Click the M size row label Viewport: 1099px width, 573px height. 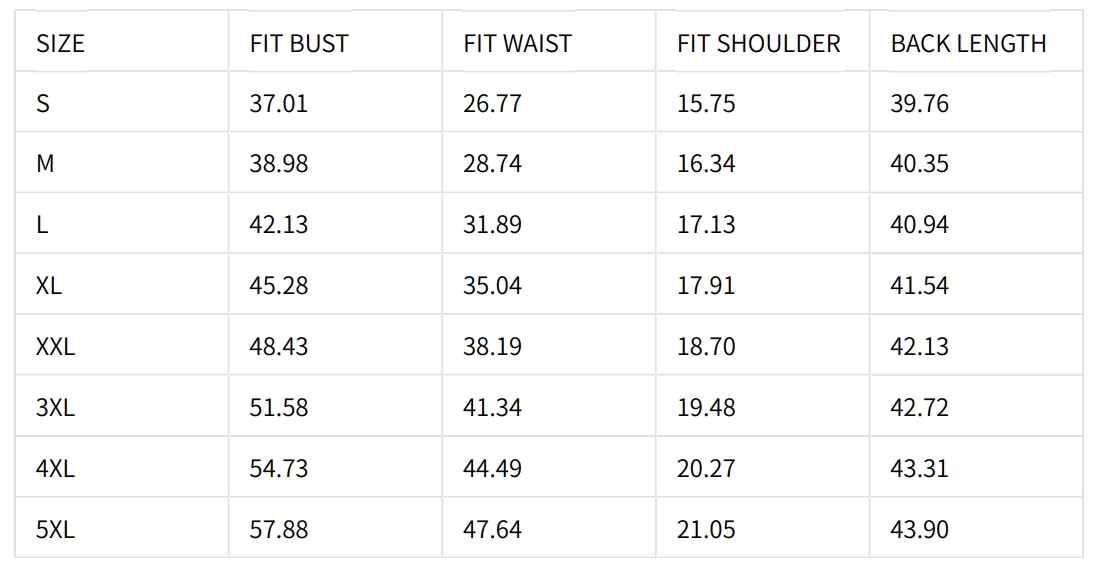tap(45, 164)
